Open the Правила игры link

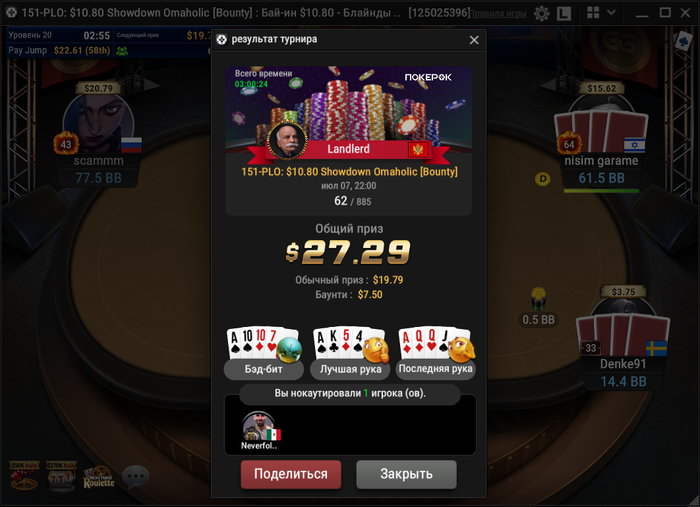point(498,13)
